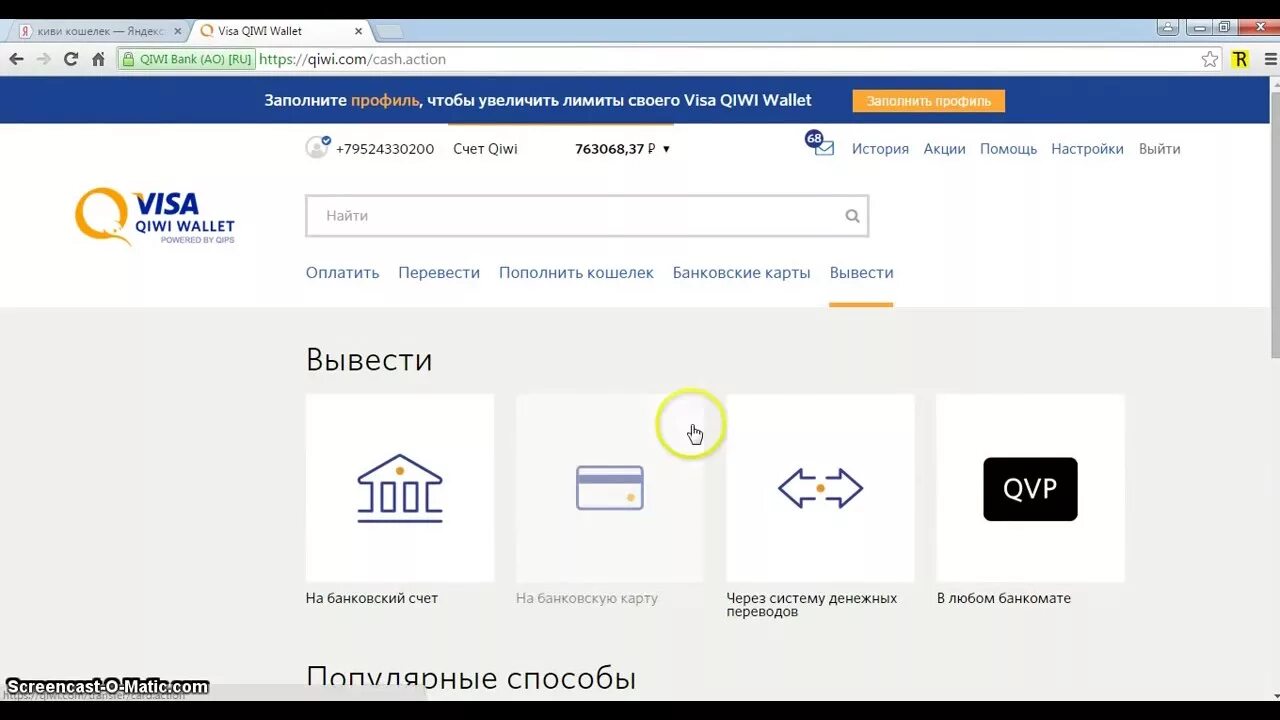Click the search magnifier icon
The width and height of the screenshot is (1280, 720).
852,216
